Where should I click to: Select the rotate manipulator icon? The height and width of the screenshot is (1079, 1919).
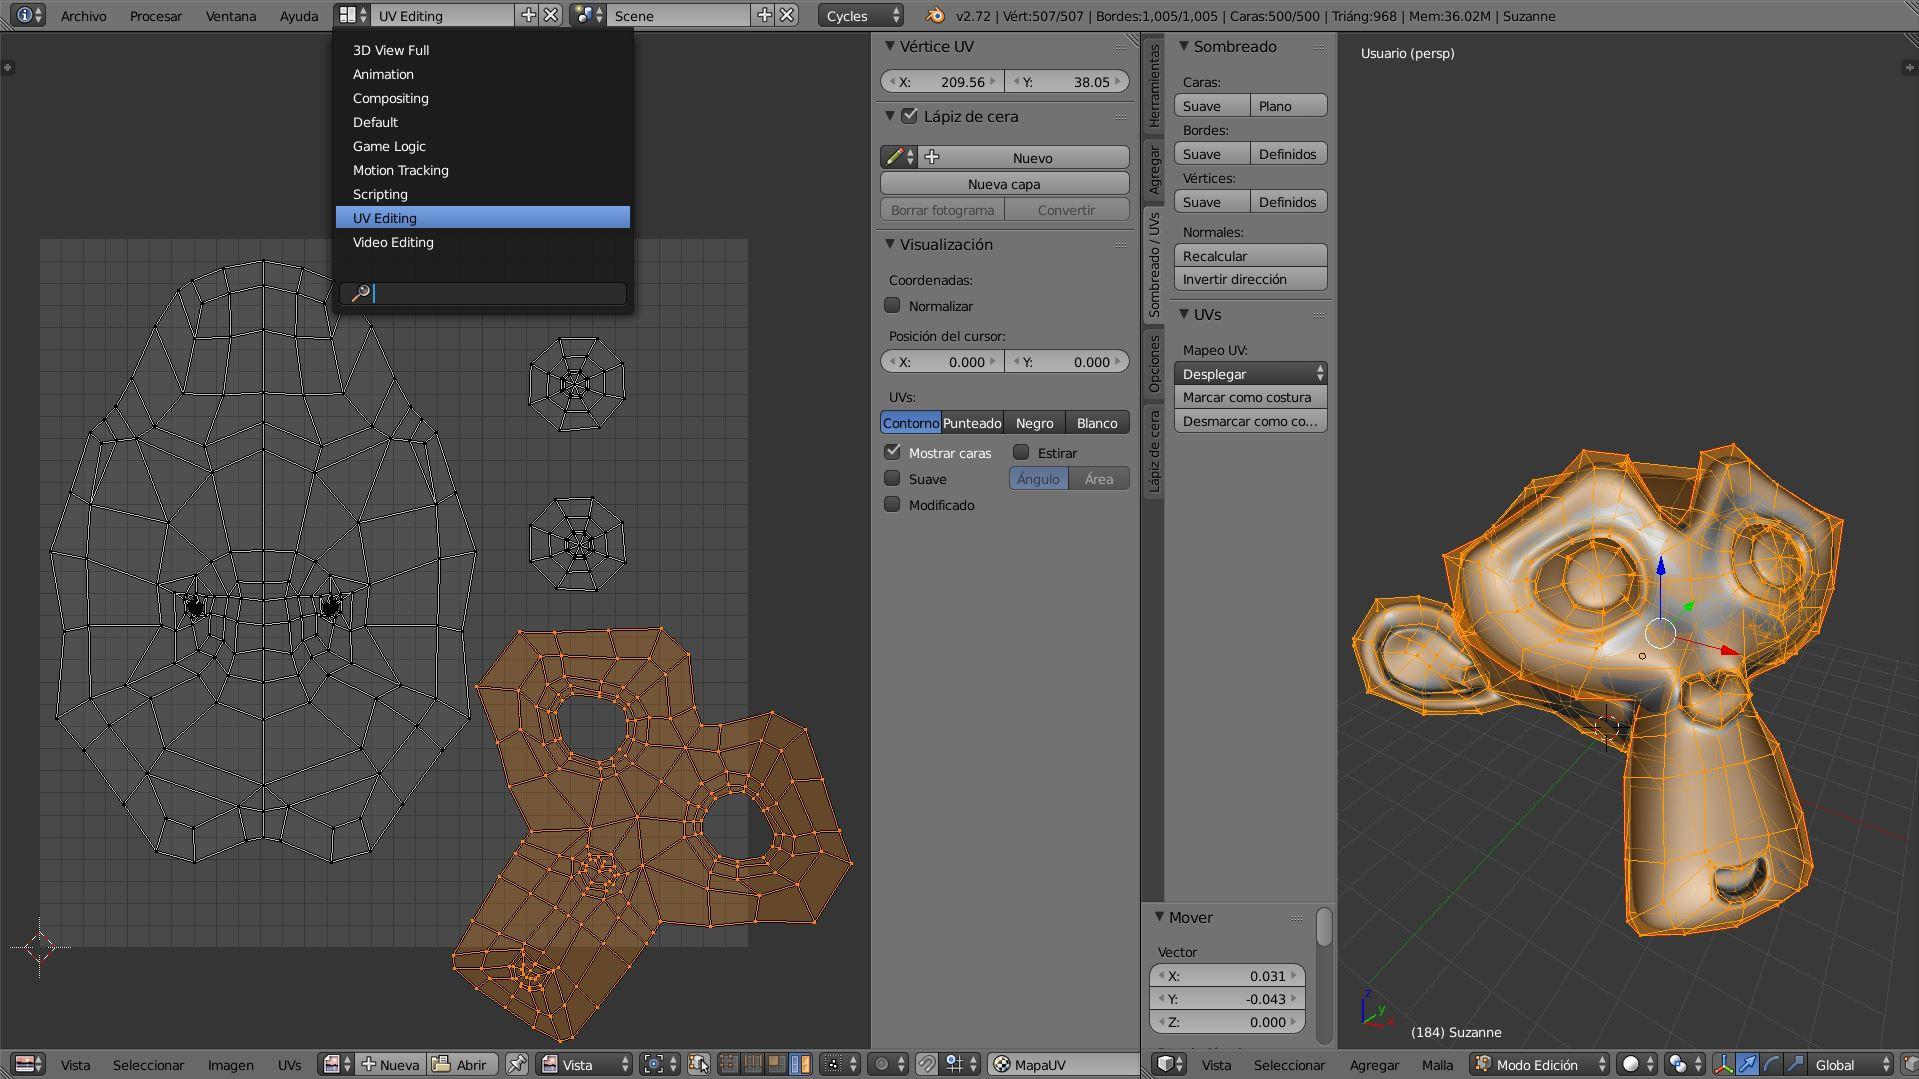pyautogui.click(x=1772, y=1064)
